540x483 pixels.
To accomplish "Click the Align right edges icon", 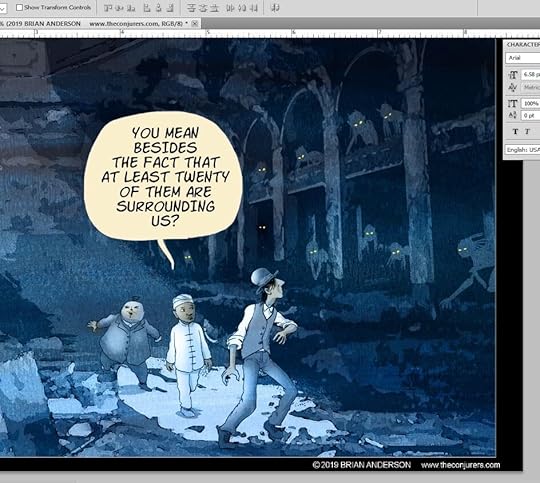I will pyautogui.click(x=170, y=8).
